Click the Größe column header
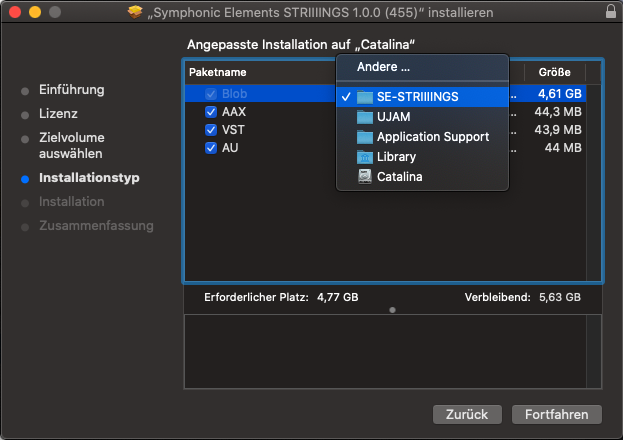 pos(555,72)
